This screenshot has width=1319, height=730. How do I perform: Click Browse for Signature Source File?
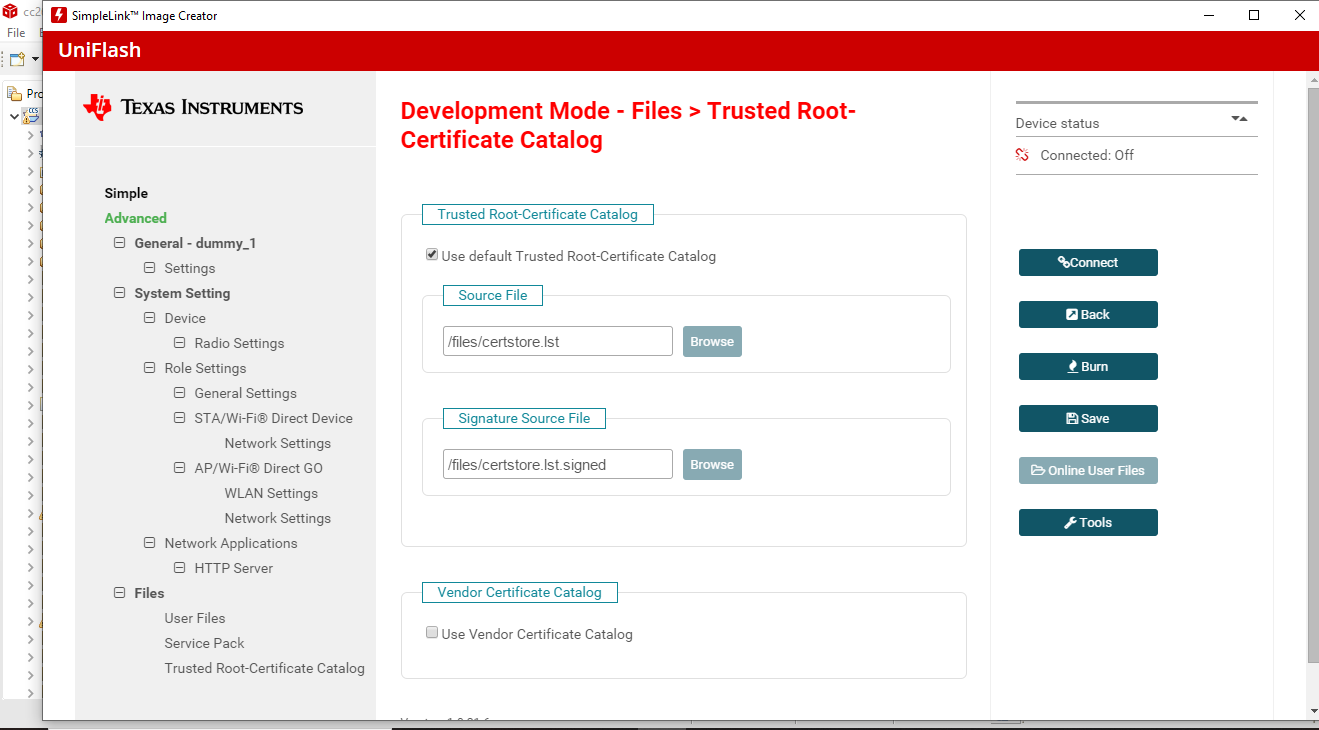(x=712, y=464)
